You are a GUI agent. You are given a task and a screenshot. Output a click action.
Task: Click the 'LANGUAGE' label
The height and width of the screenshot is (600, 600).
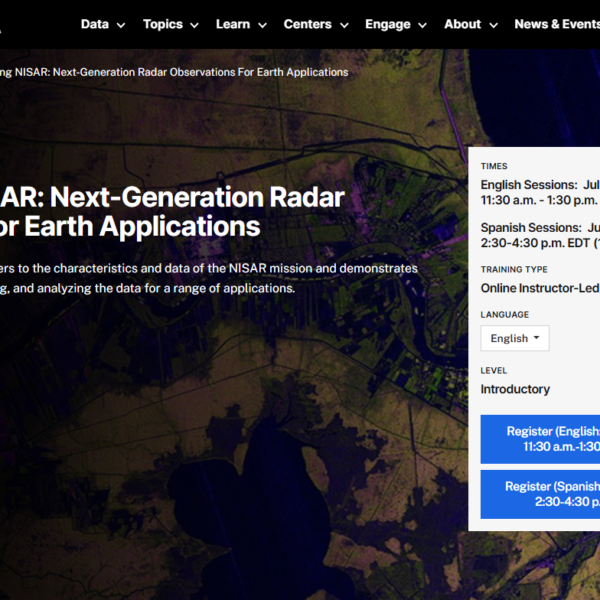pos(505,315)
